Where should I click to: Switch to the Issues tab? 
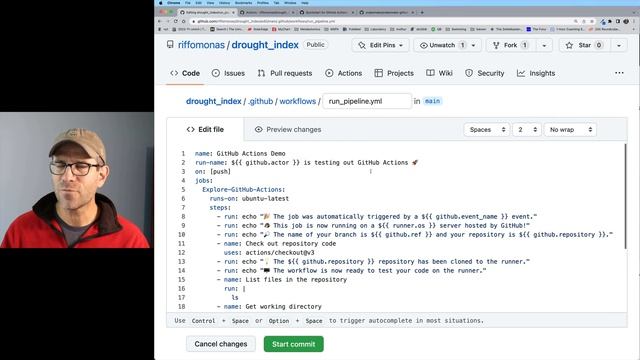point(228,73)
